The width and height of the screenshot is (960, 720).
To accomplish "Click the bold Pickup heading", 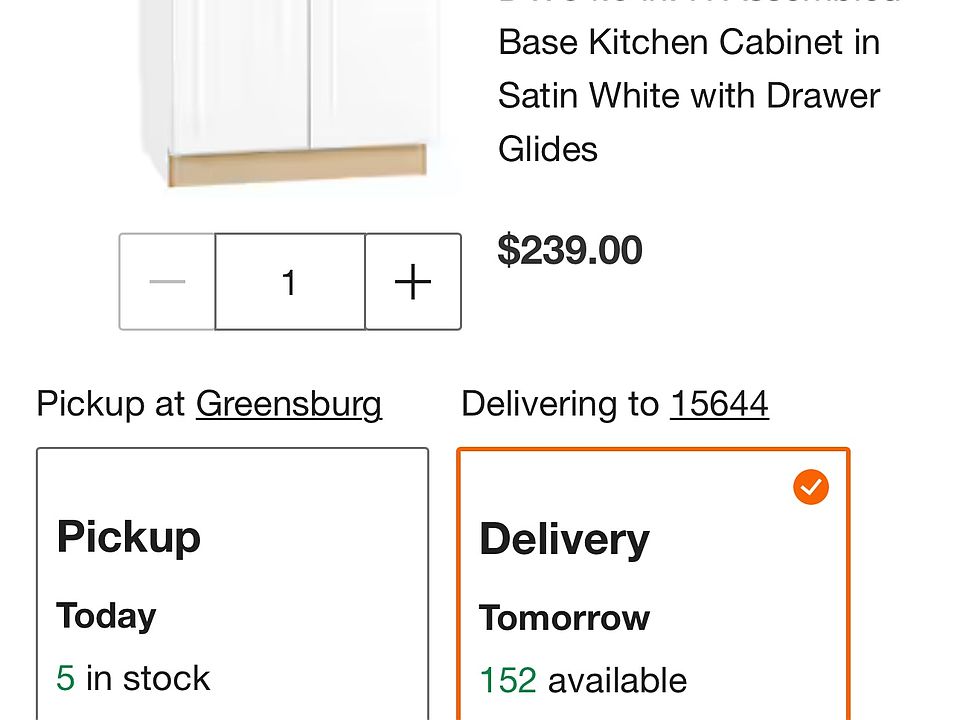I will tap(129, 538).
